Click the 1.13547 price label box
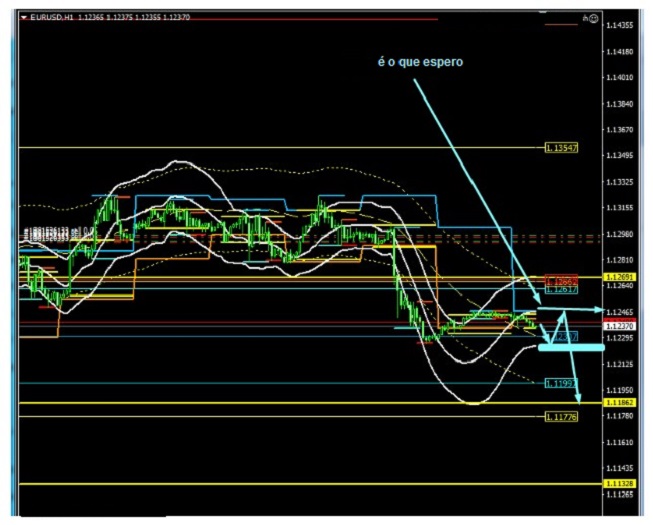This screenshot has height=525, width=653. [x=561, y=148]
